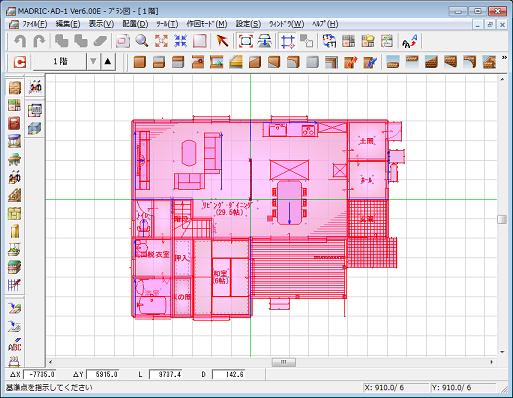Image resolution: width=513 pixels, height=398 pixels.
Task: Select the ABC text tool in sidebar
Action: point(14,345)
